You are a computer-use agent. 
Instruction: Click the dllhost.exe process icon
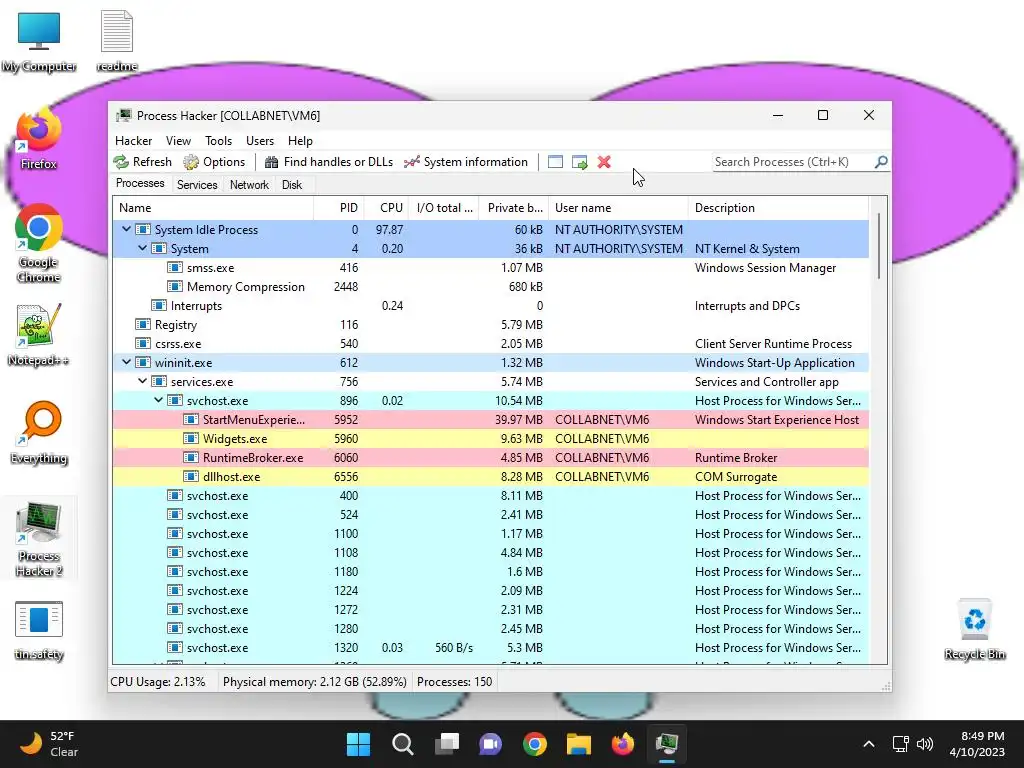click(191, 477)
